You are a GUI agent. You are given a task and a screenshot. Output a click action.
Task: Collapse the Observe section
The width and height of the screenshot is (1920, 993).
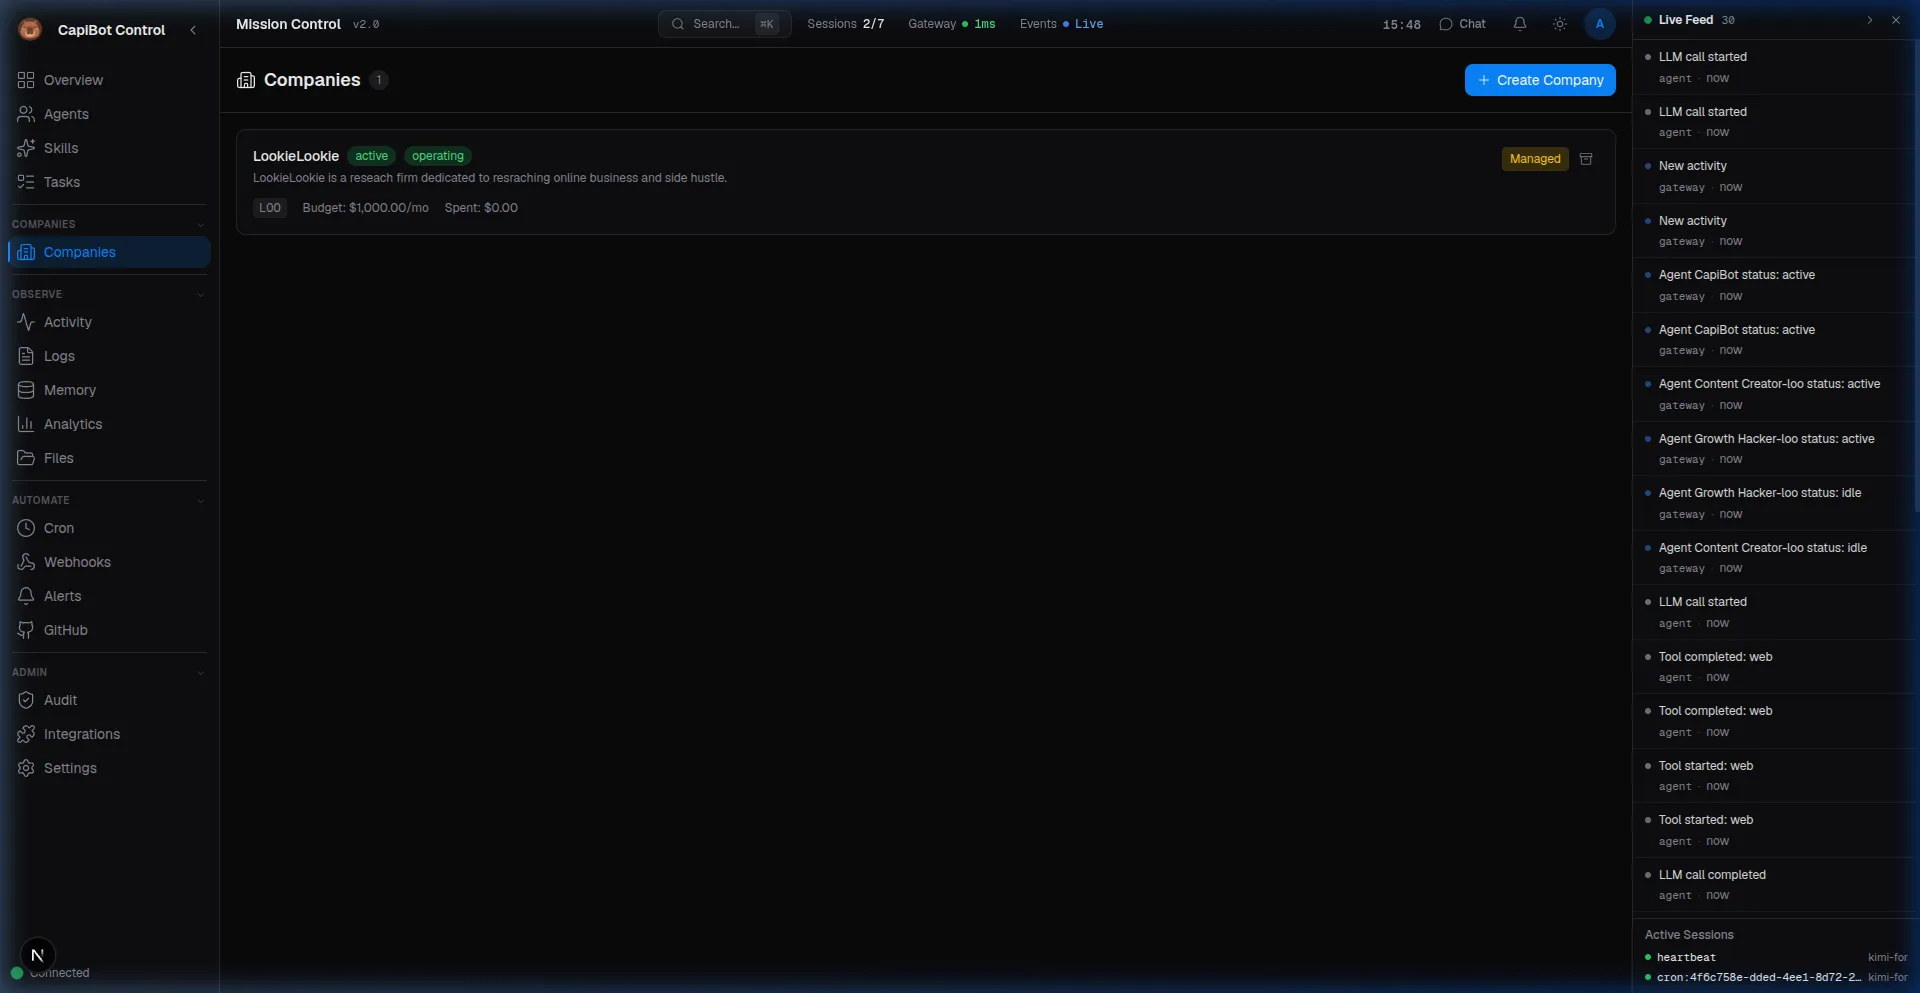click(x=200, y=295)
